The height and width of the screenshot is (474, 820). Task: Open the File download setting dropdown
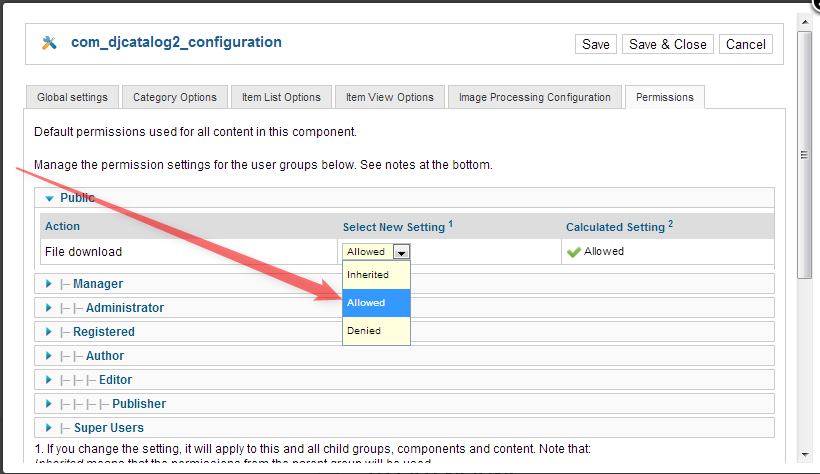(376, 252)
